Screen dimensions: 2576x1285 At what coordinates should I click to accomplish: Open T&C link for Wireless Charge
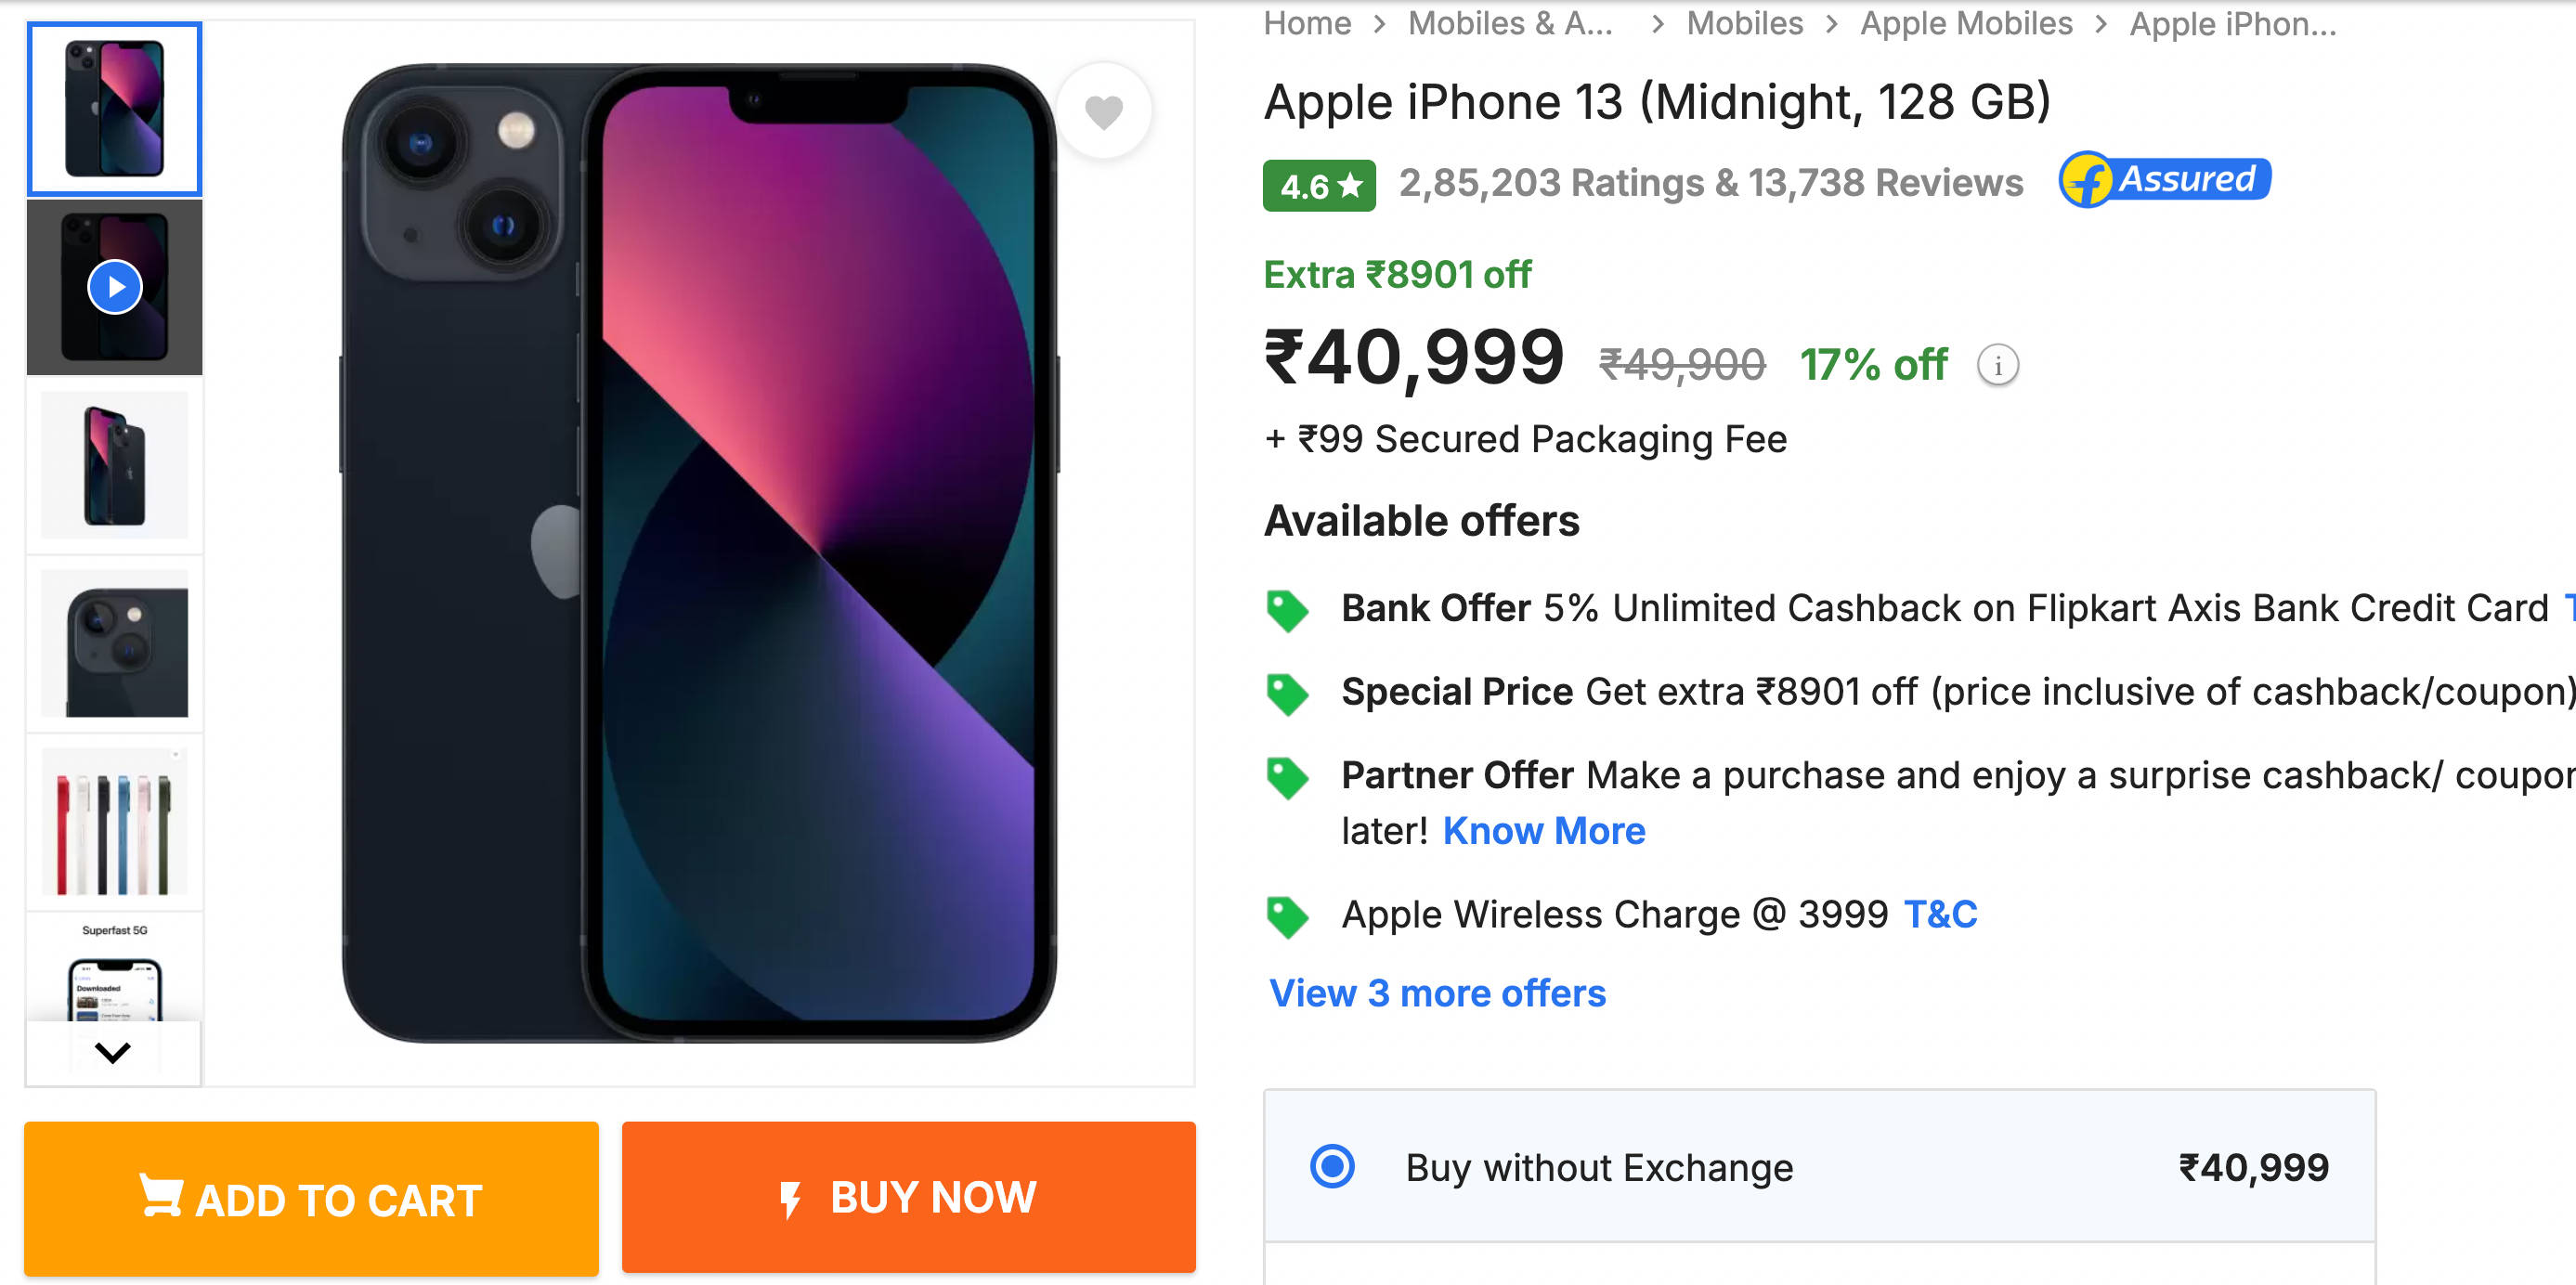tap(1939, 914)
